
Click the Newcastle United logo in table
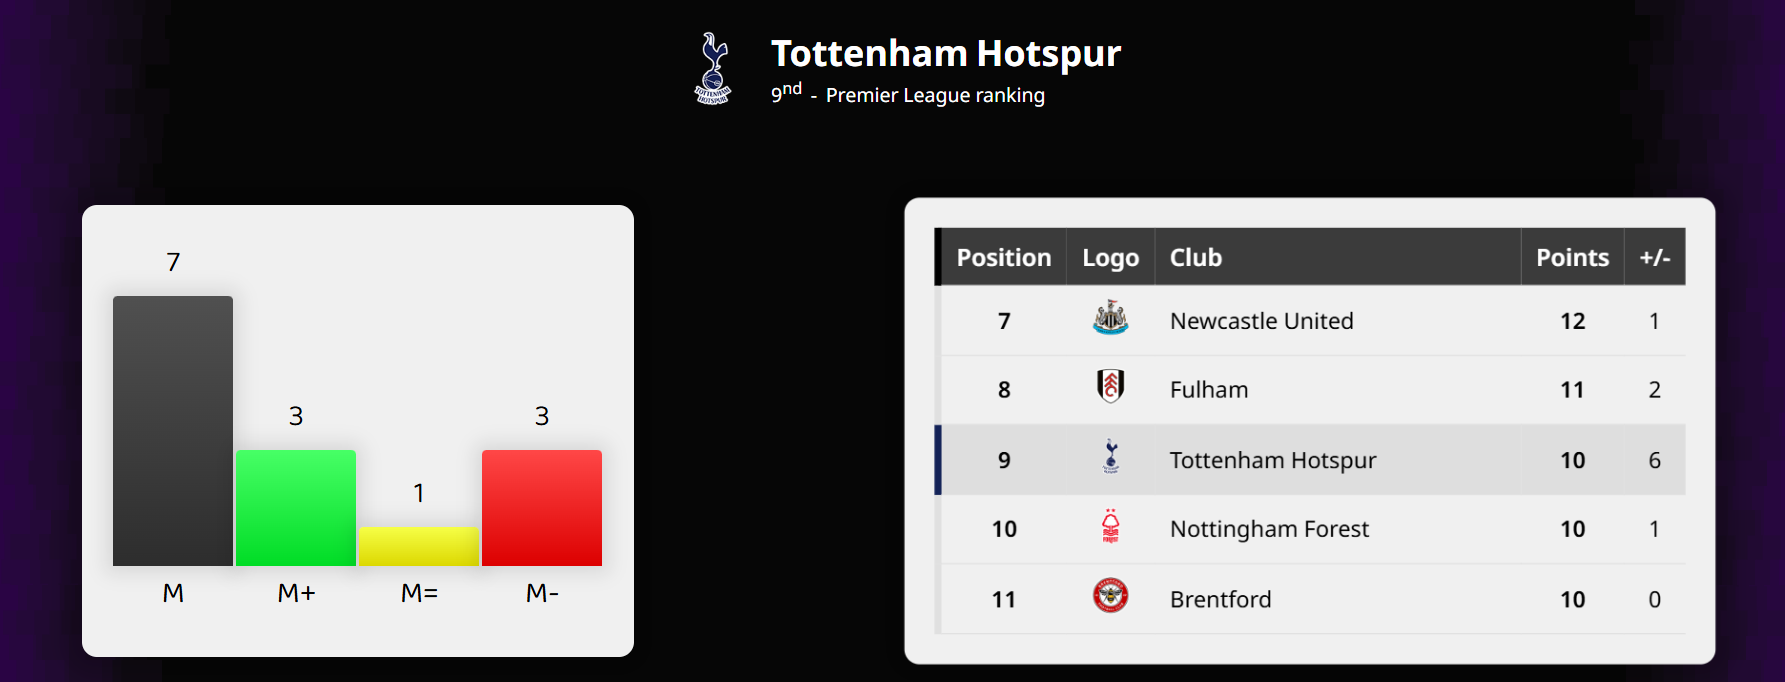click(x=1110, y=319)
